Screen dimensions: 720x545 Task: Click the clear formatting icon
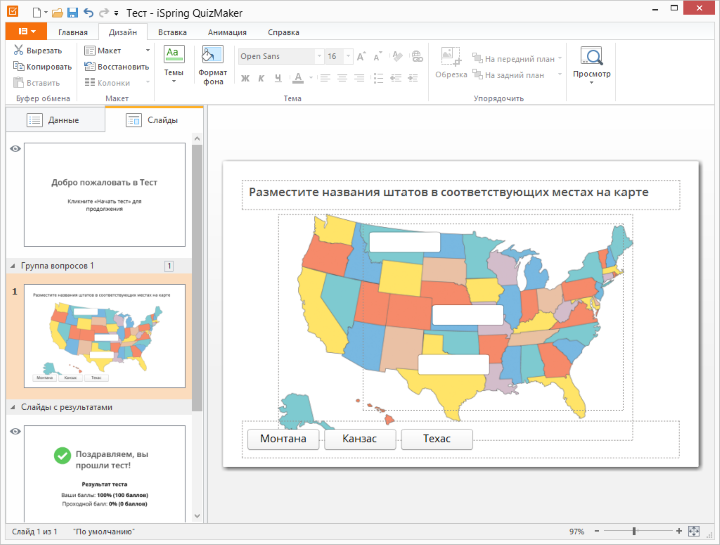[x=397, y=56]
